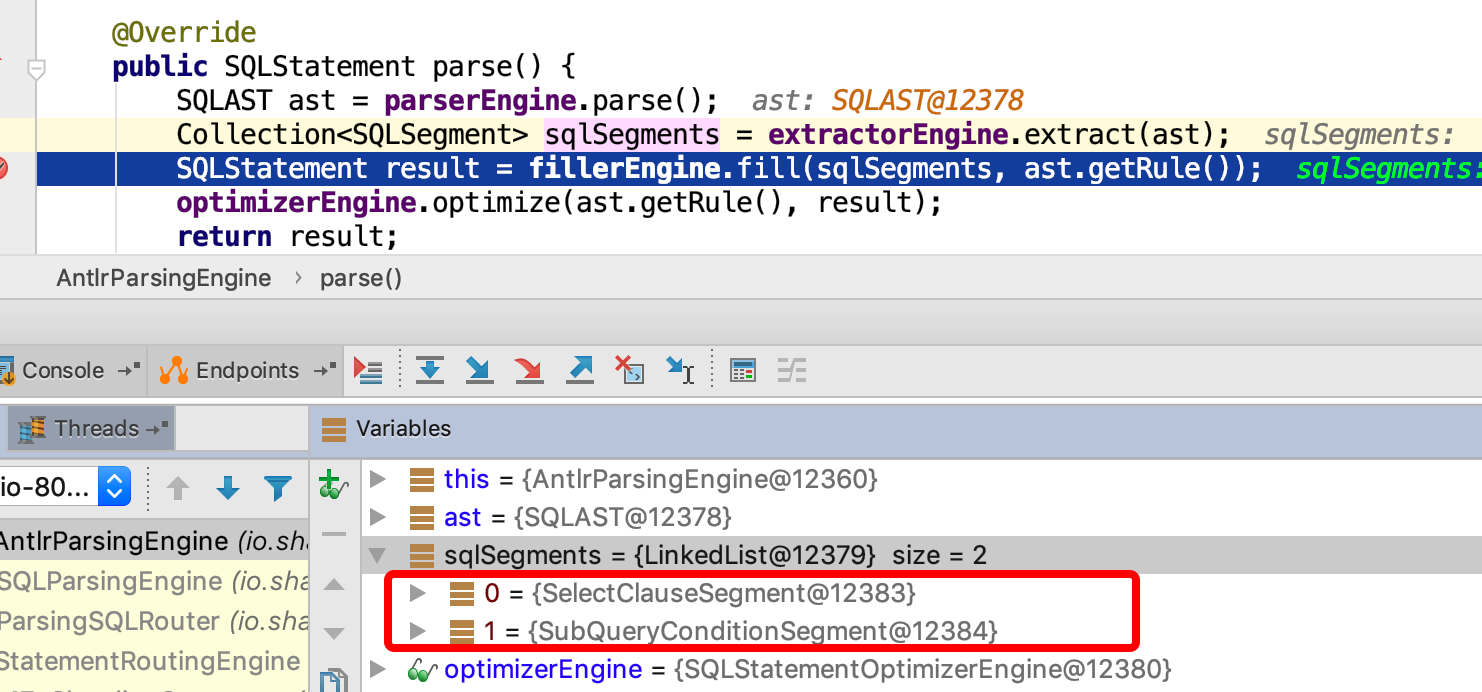Click pin arrow beside Console tab
The width and height of the screenshot is (1482, 692).
click(x=129, y=370)
